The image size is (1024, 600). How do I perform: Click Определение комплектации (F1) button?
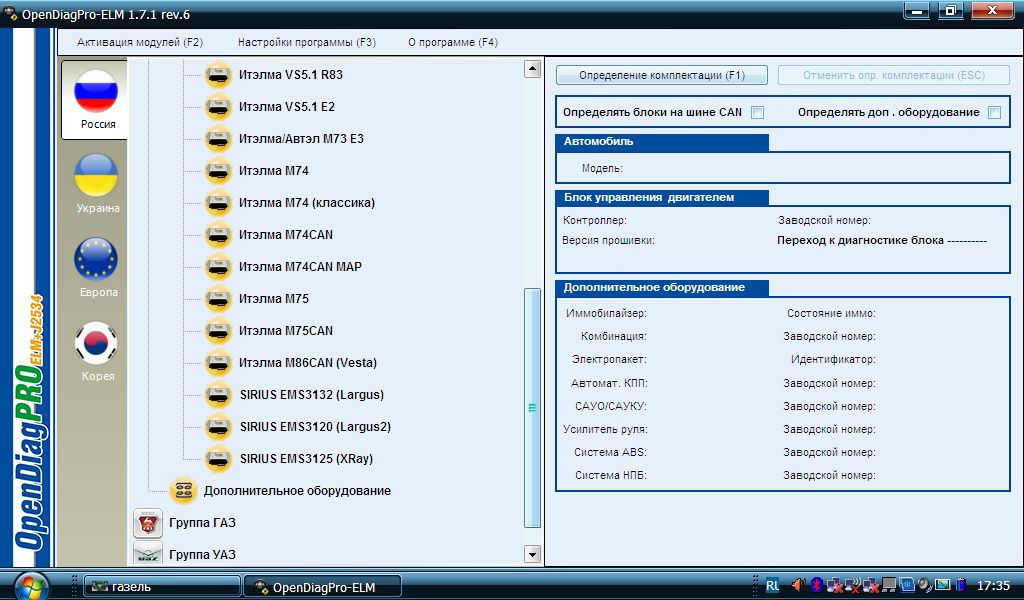coord(661,75)
